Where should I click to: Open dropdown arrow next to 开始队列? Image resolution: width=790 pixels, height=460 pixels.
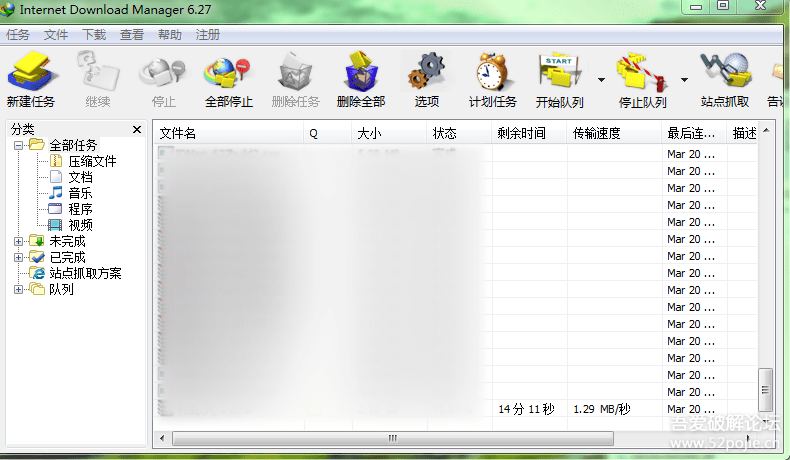(x=601, y=80)
